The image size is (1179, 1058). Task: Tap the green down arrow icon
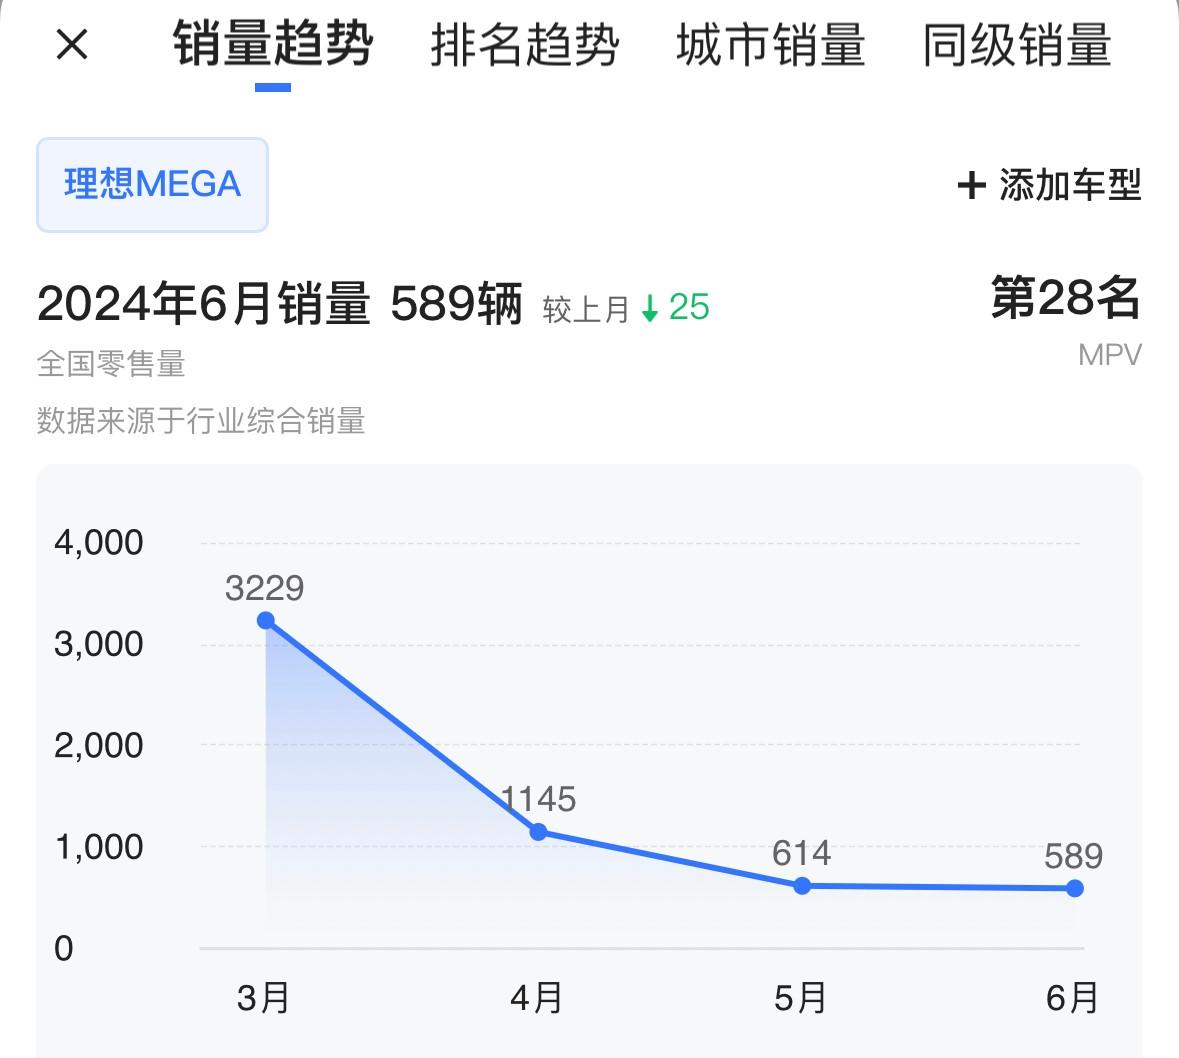pos(650,308)
